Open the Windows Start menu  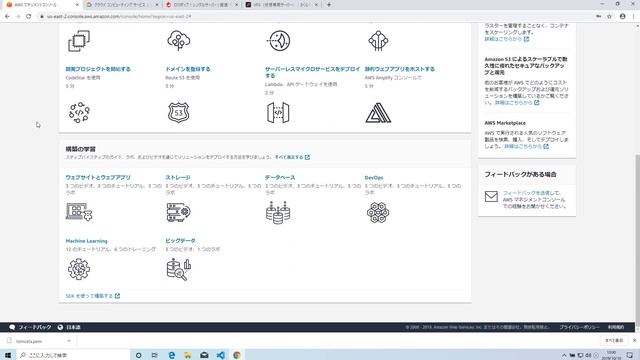pyautogui.click(x=8, y=355)
